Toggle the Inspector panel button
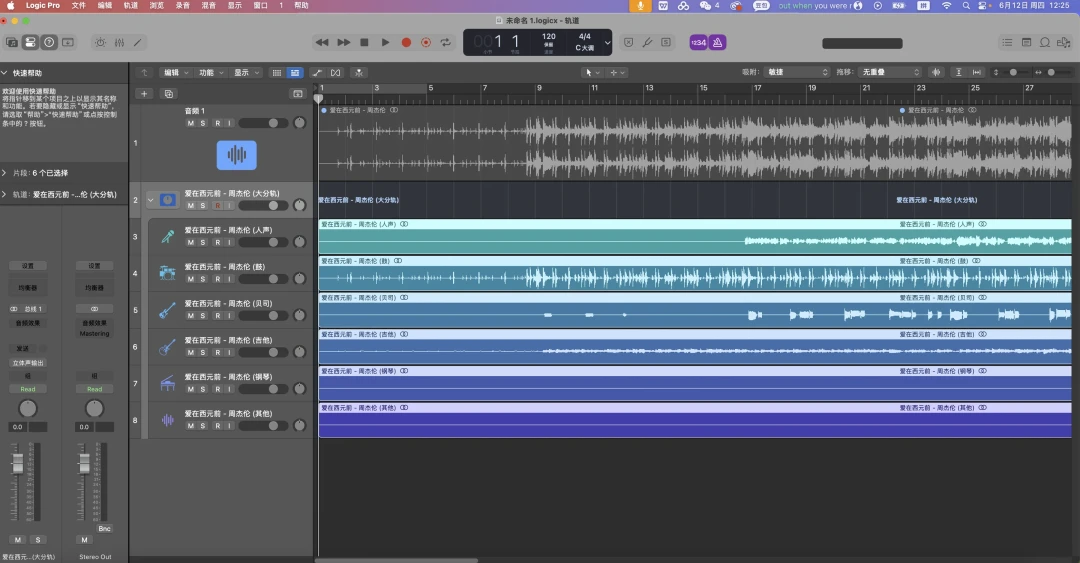This screenshot has height=563, width=1080. click(x=30, y=43)
